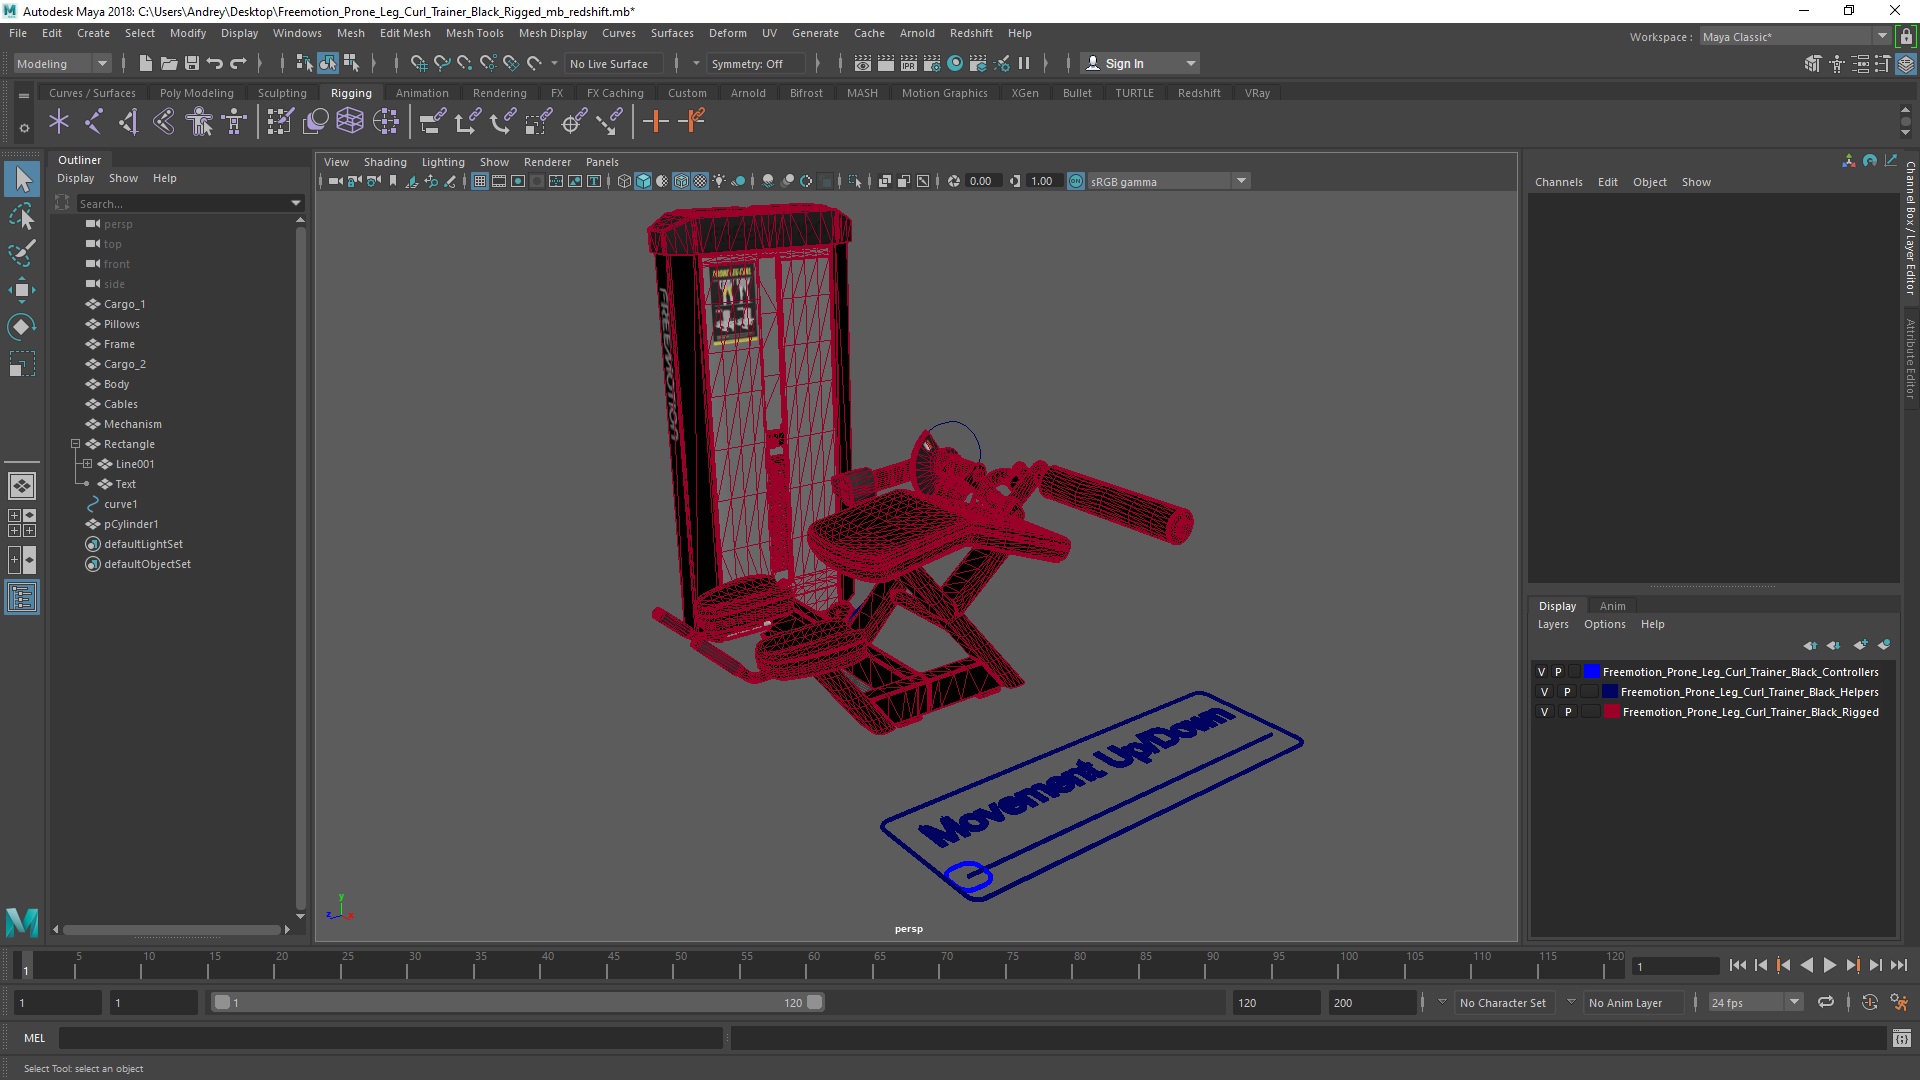
Task: Switch to four-view pane layout
Action: click(22, 523)
